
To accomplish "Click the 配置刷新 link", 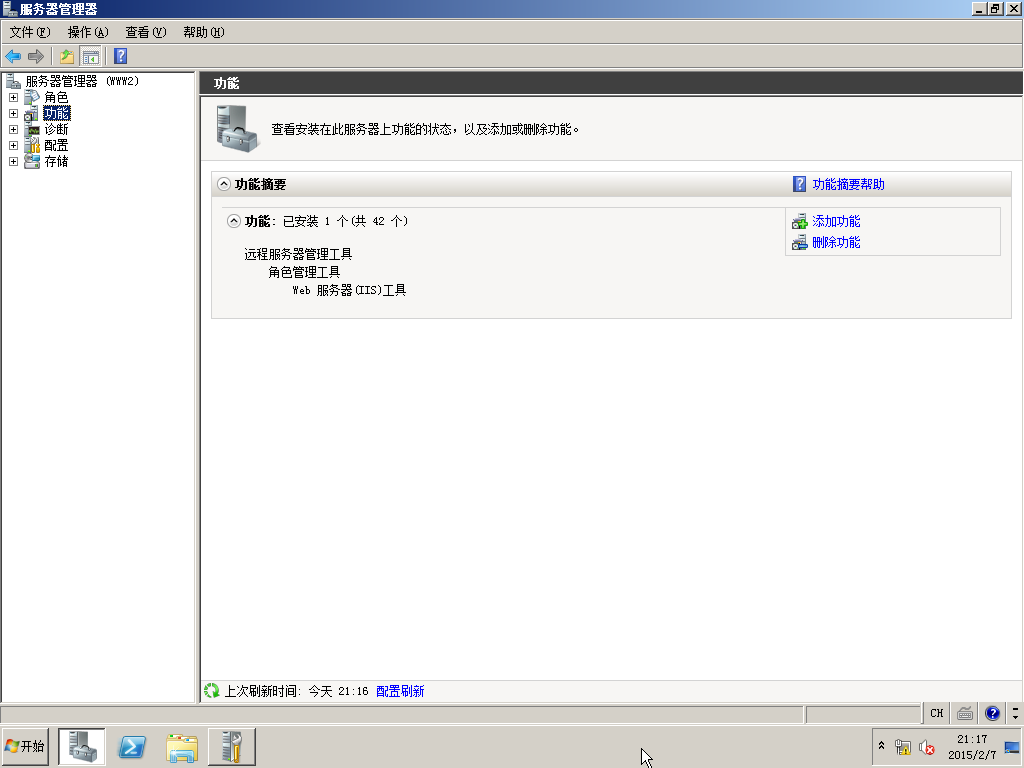I will tap(400, 691).
